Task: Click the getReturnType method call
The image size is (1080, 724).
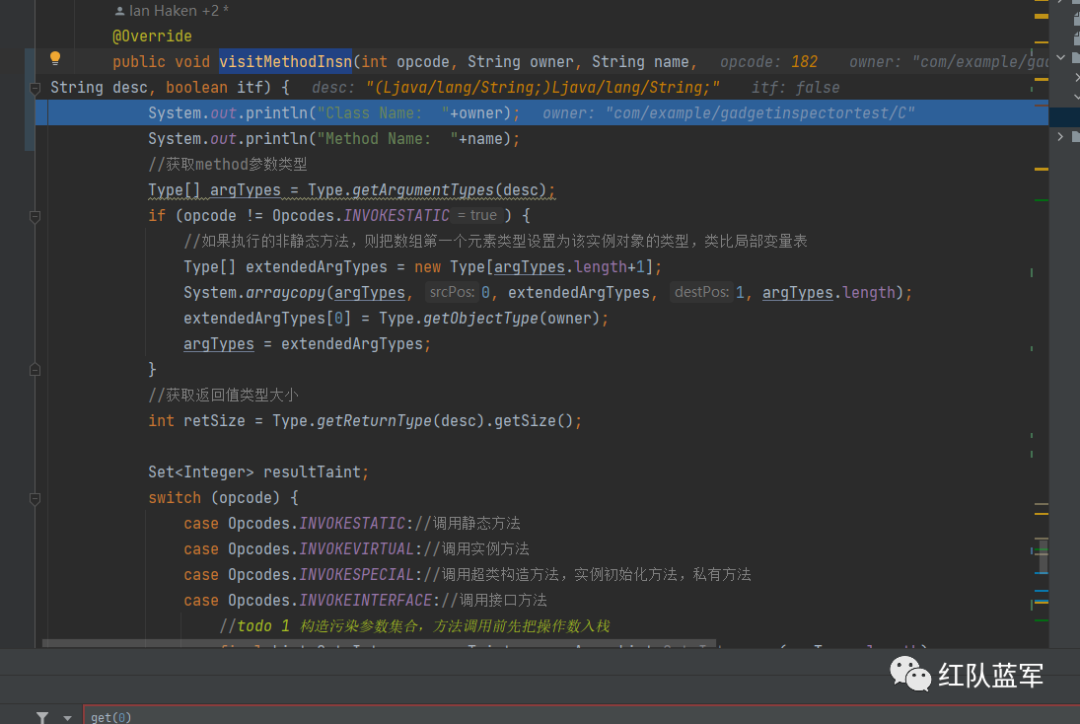Action: pyautogui.click(x=374, y=420)
